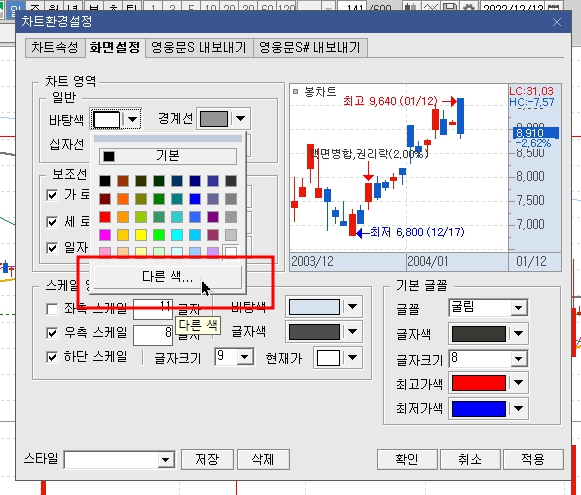Click the 최저 6,800 (12/17) label
Image resolution: width=581 pixels, height=495 pixels.
coord(417,232)
